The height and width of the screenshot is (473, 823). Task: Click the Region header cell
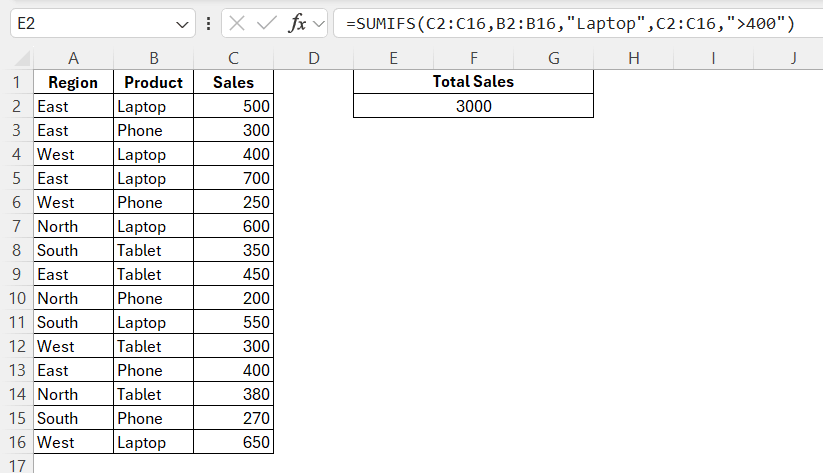click(x=73, y=82)
